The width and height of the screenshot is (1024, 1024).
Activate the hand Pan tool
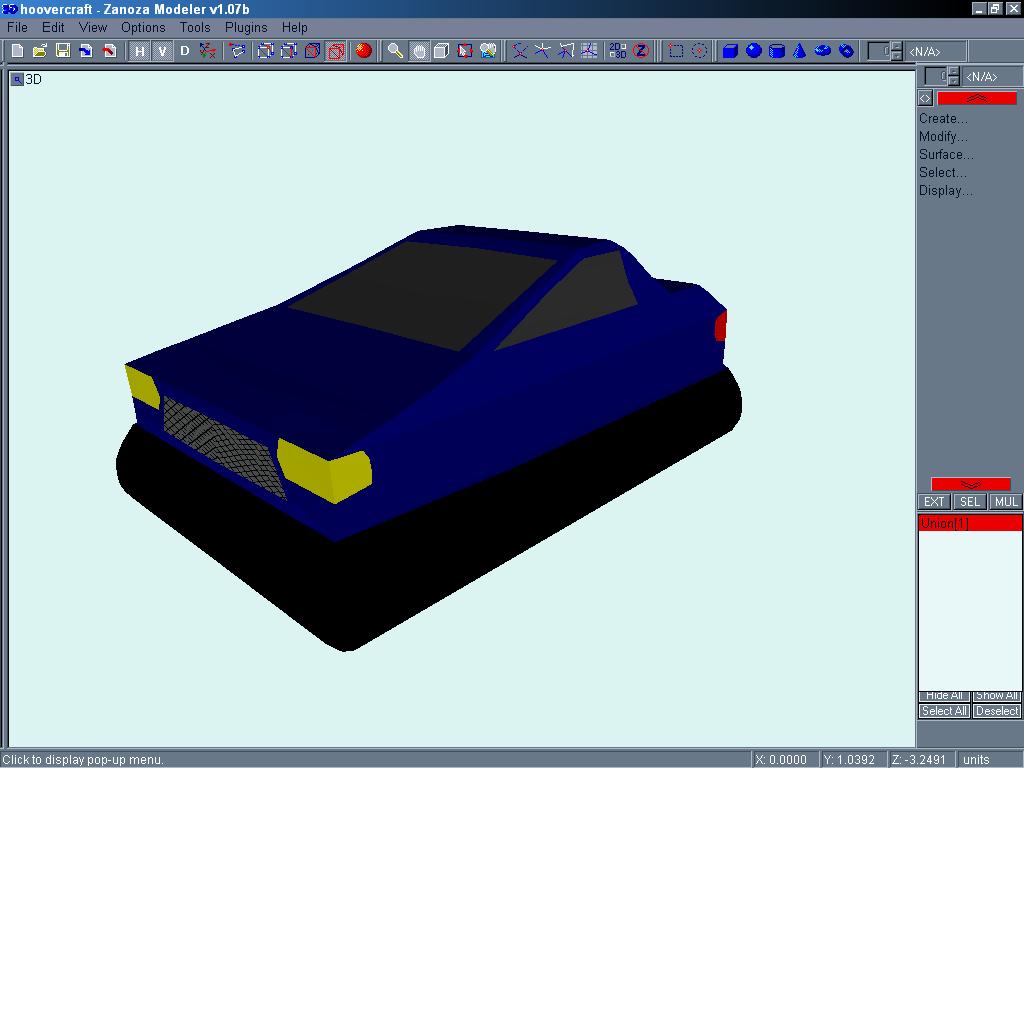point(419,51)
